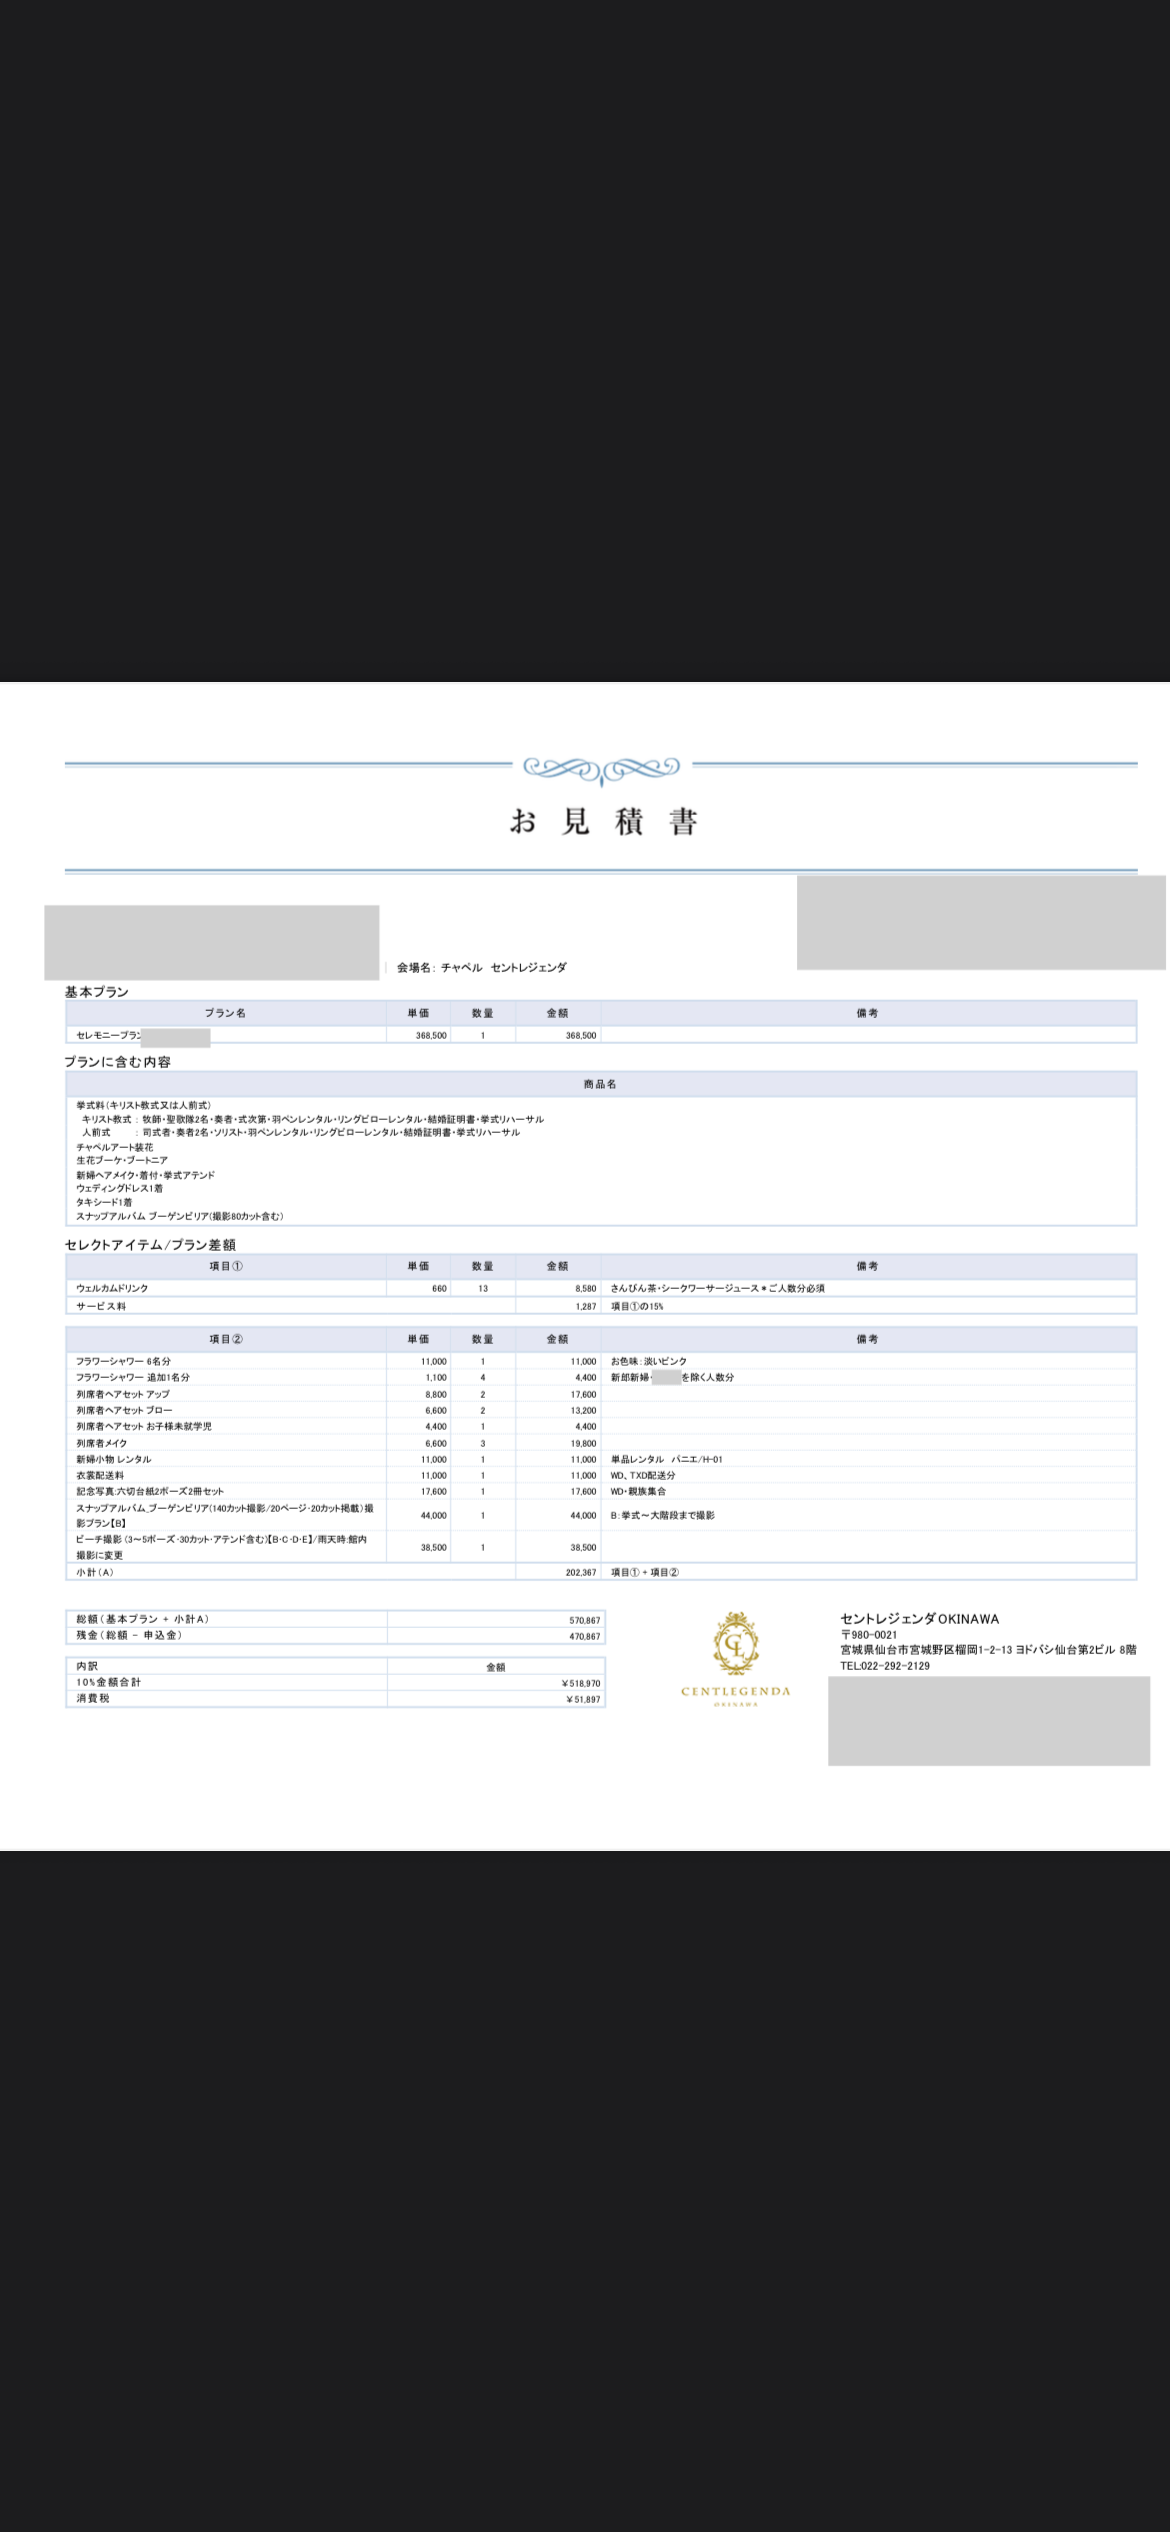Select the タキシード1着 line
Viewport: 1170px width, 2532px height.
(104, 1202)
